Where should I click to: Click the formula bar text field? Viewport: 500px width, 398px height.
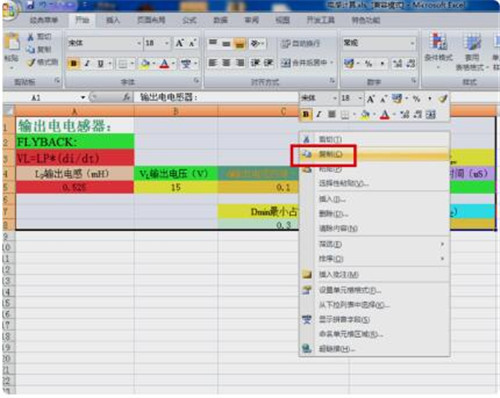coord(218,98)
